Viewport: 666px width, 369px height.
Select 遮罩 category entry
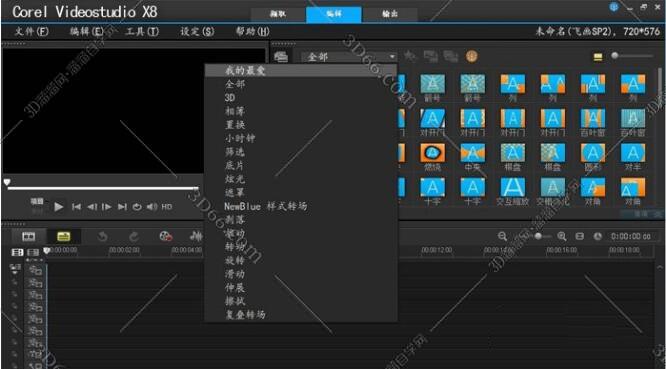tap(235, 193)
